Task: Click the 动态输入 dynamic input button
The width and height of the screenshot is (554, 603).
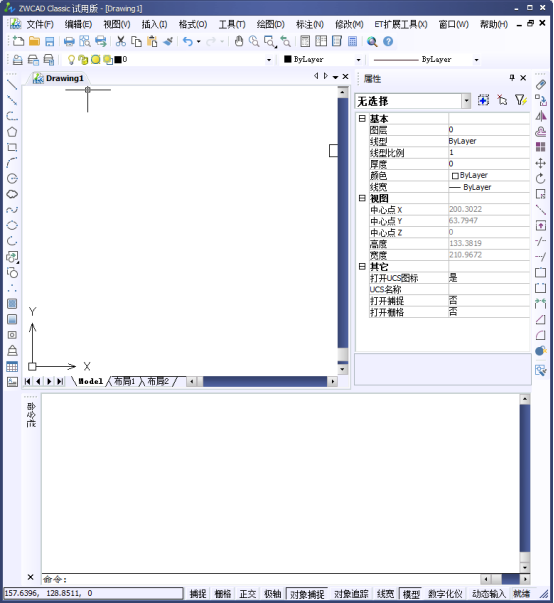Action: [488, 593]
